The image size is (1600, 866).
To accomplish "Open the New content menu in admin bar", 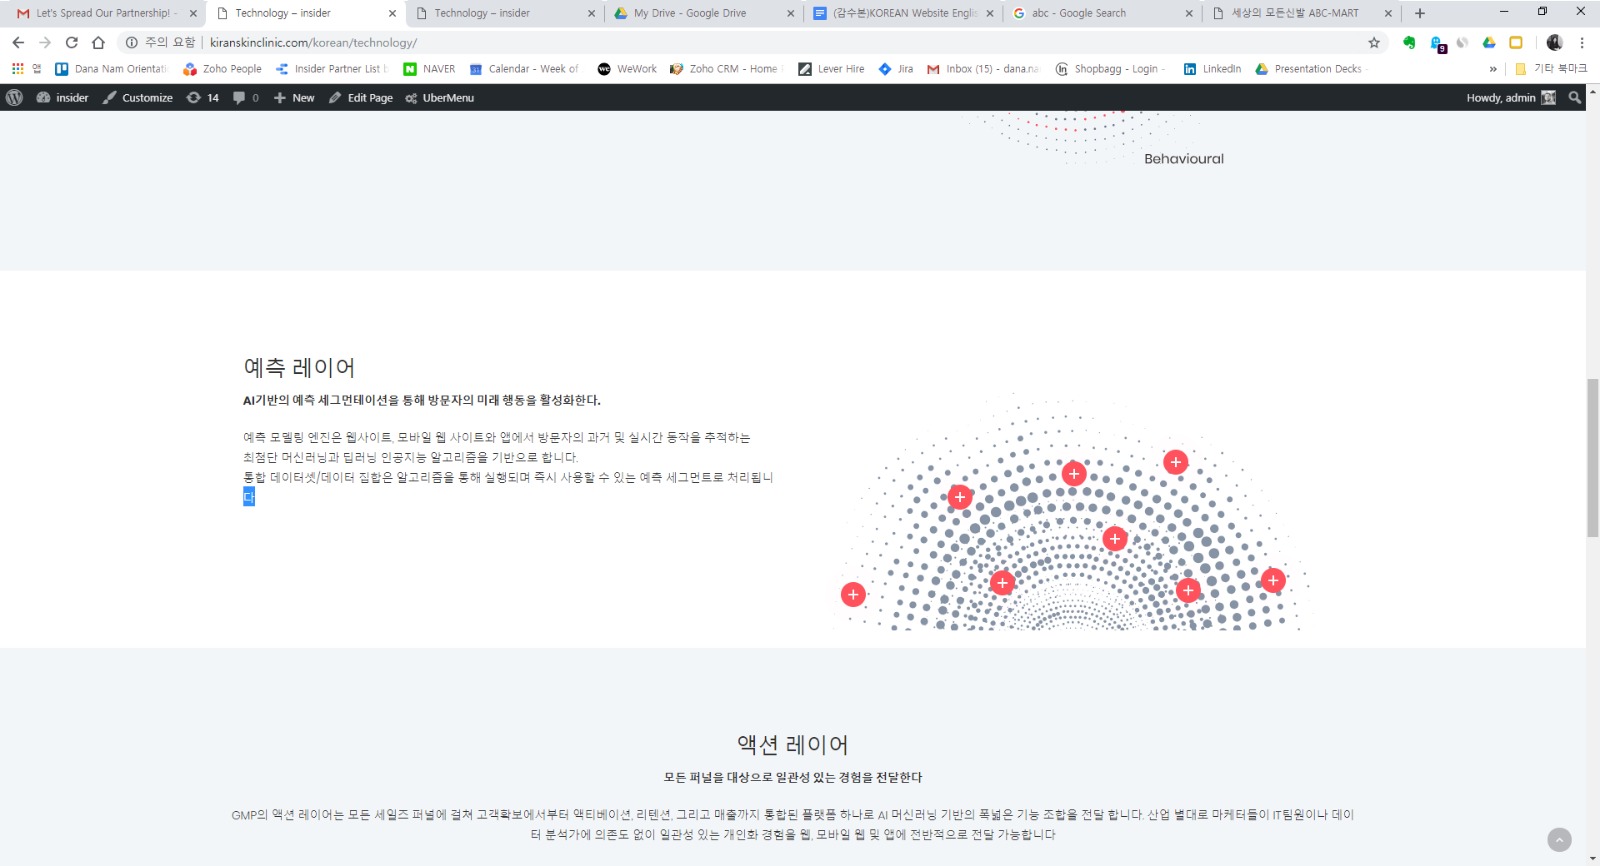I will (294, 98).
